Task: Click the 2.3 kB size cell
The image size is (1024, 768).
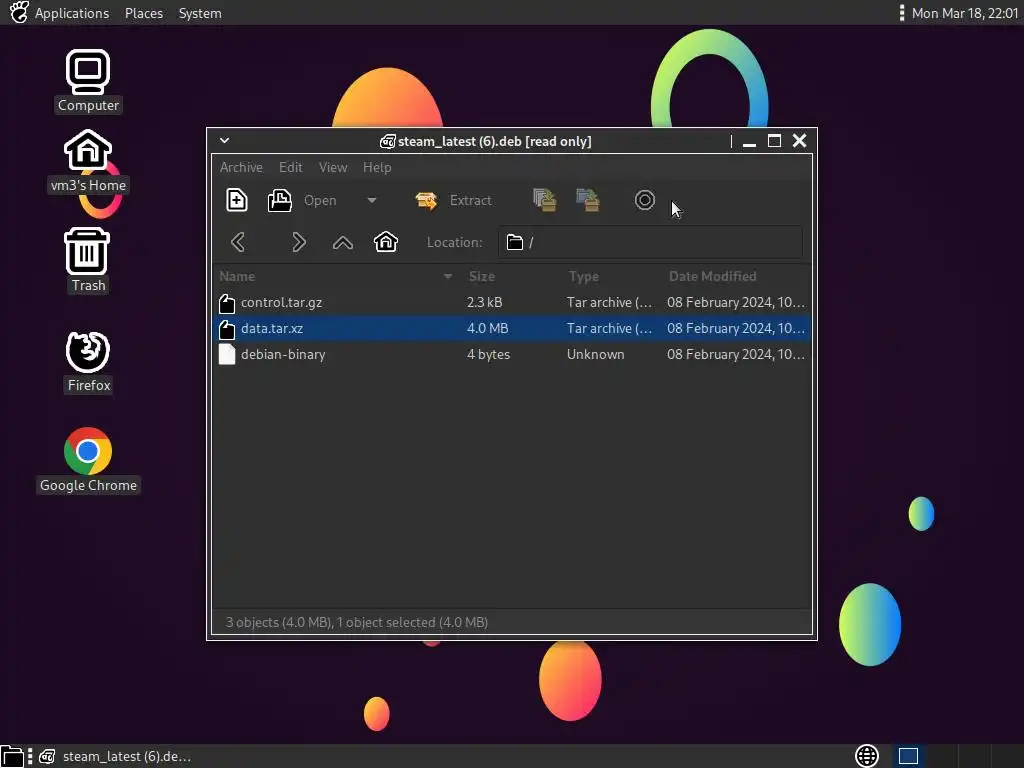Action: click(485, 302)
